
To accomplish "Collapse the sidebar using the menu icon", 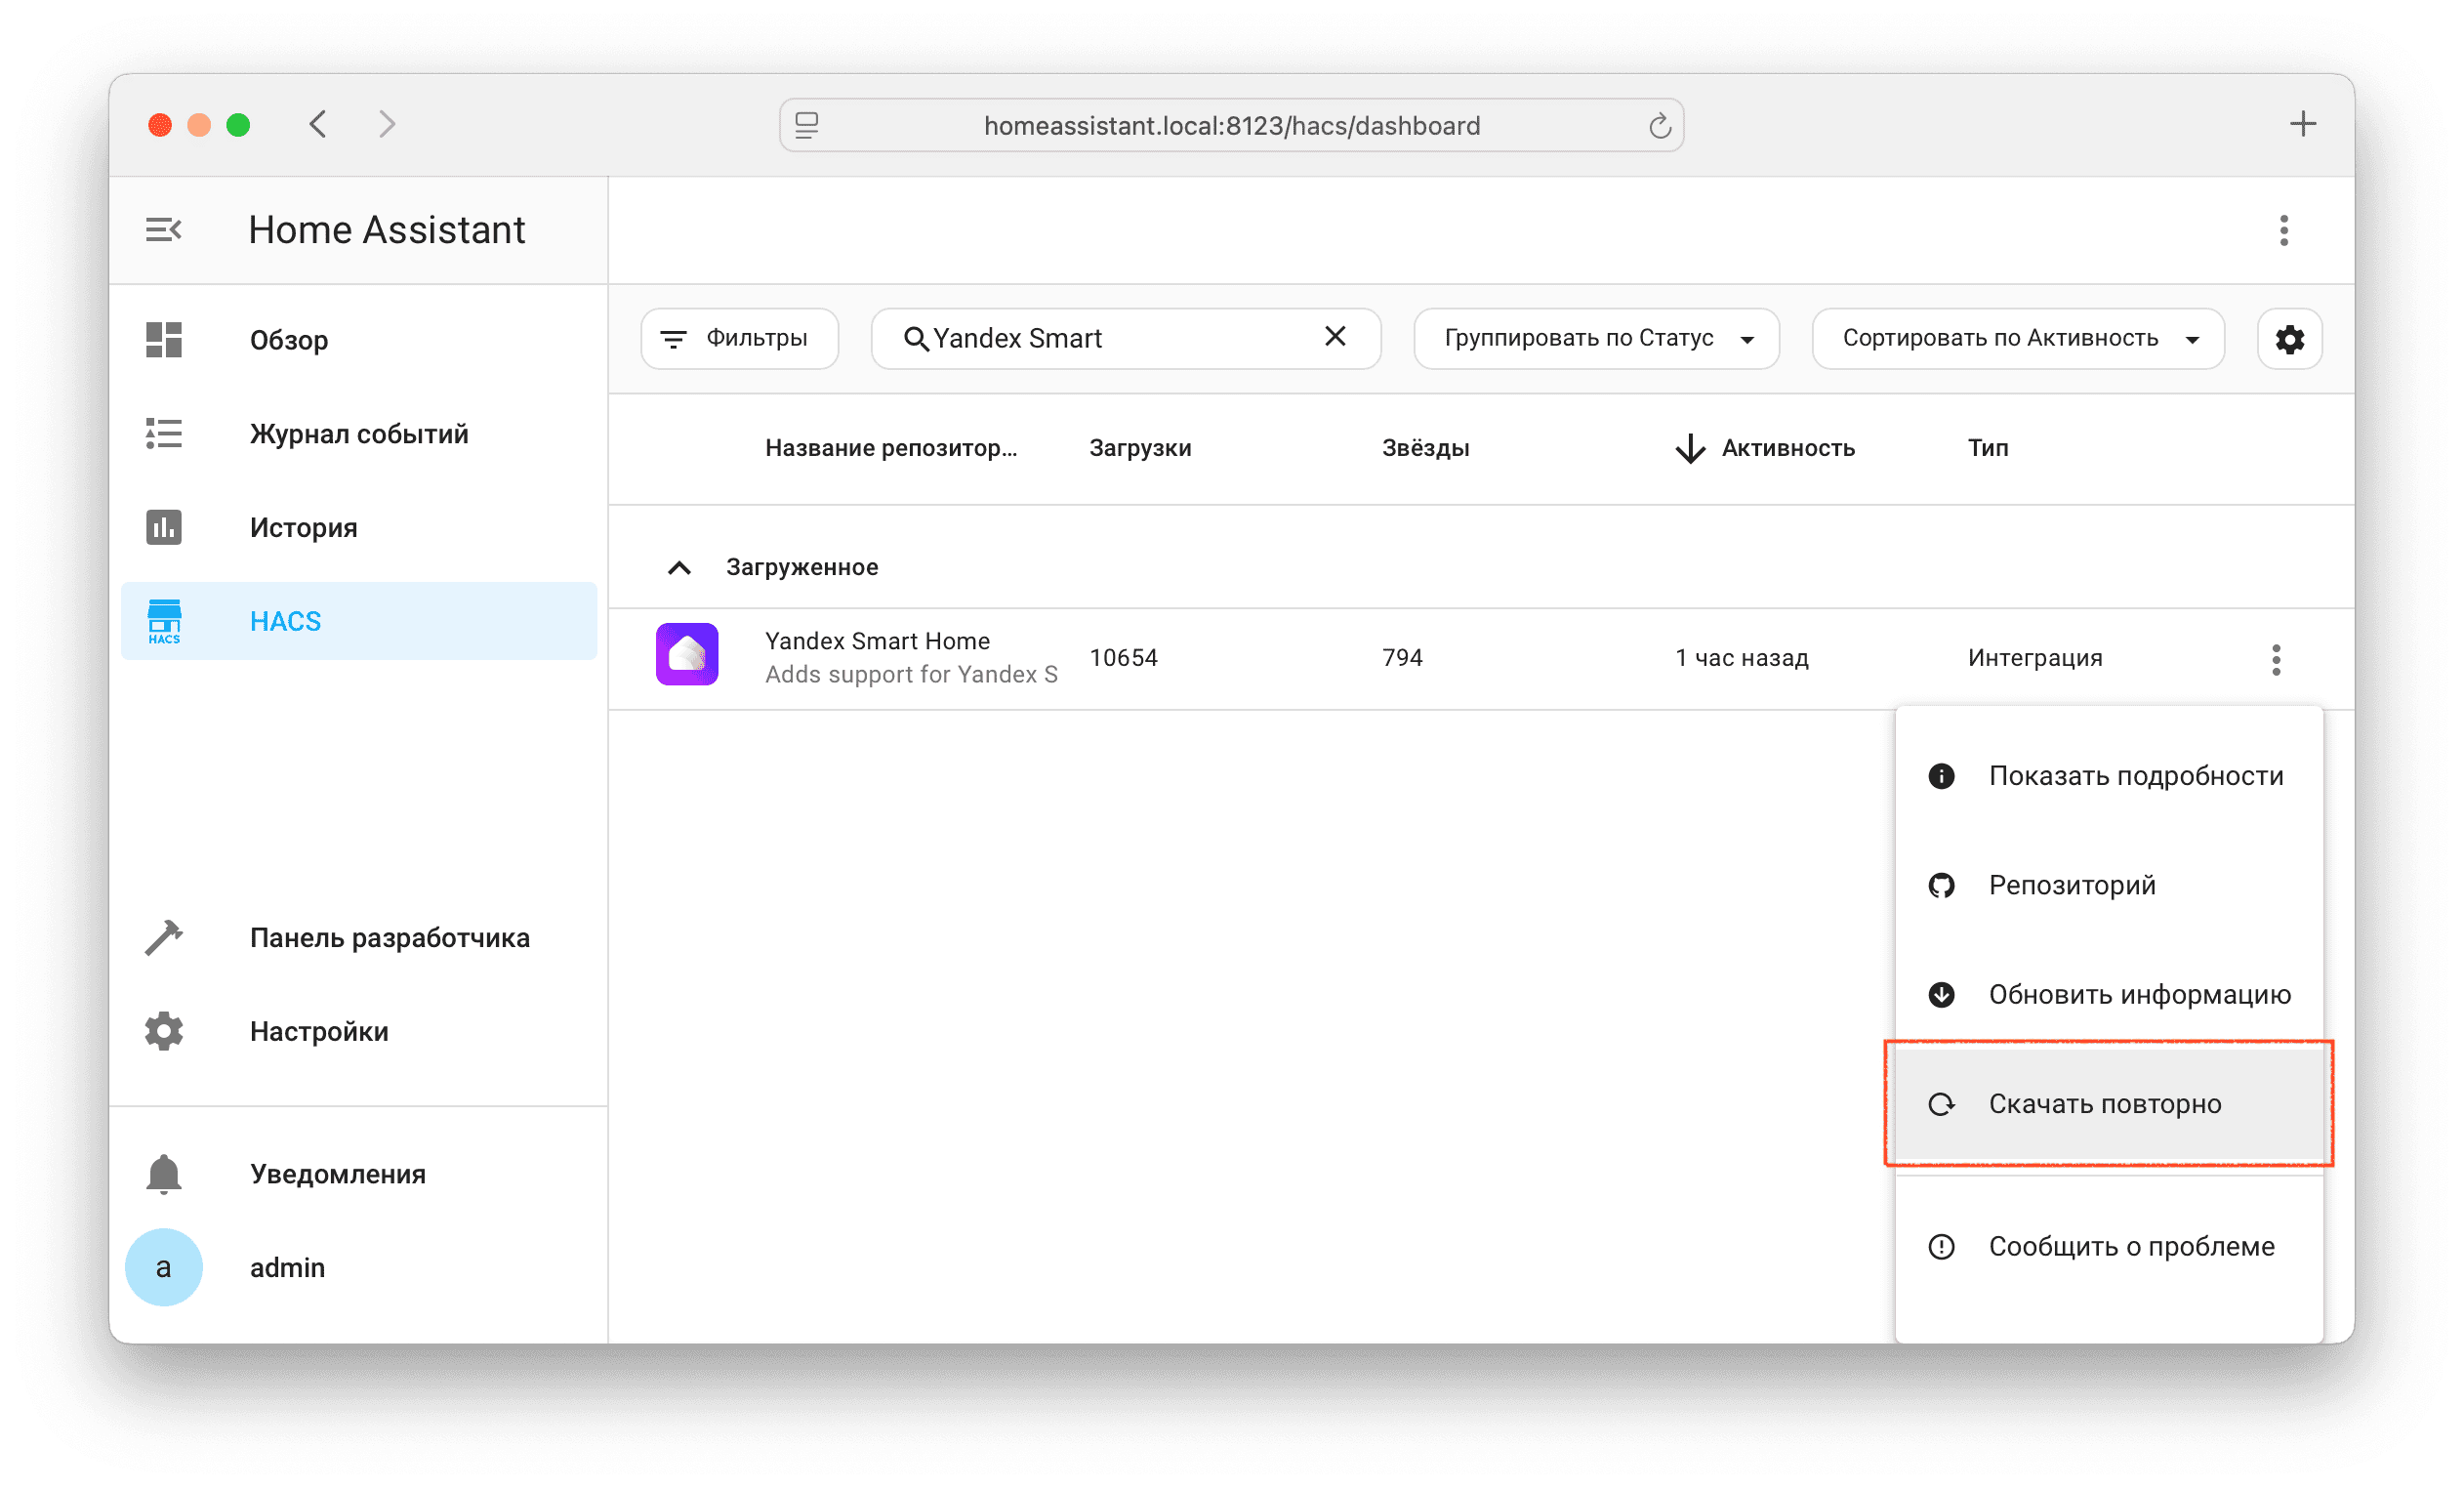I will [x=163, y=230].
